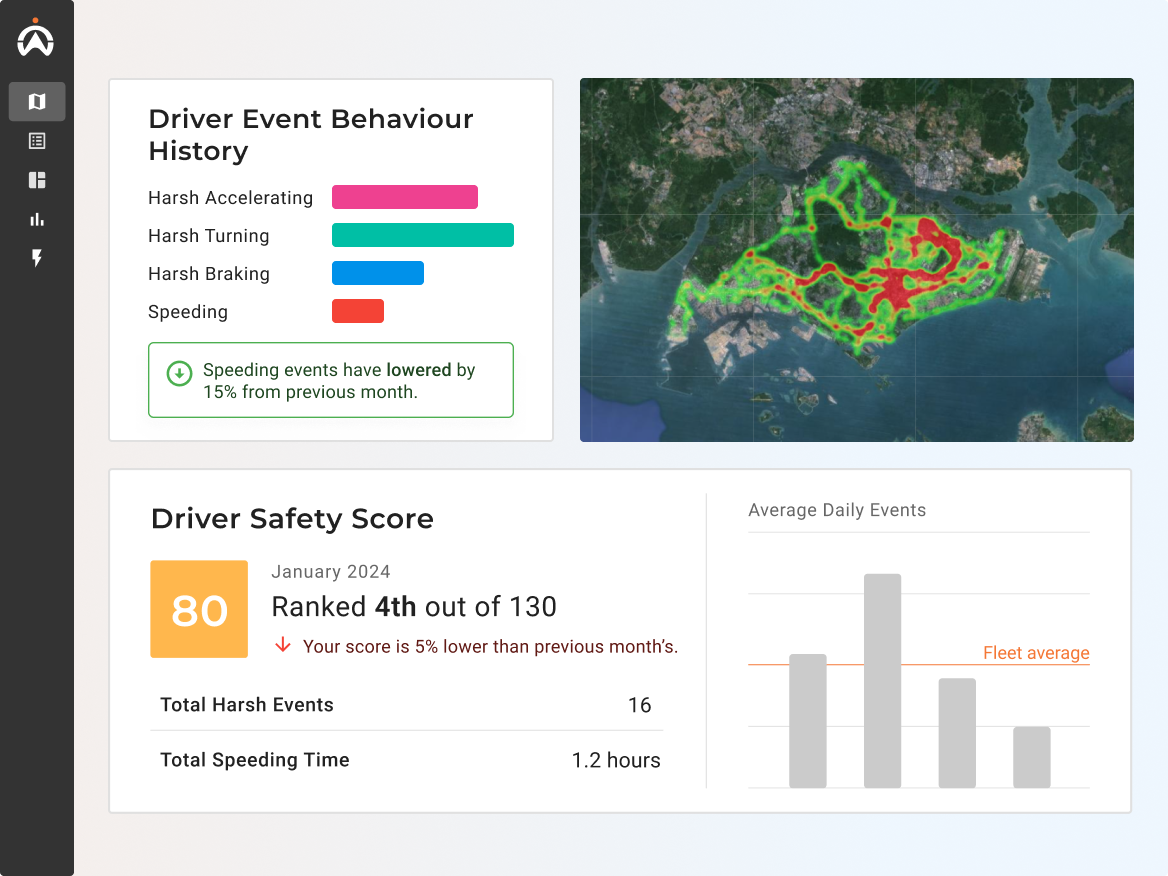Click the app logo in sidebar

36,39
